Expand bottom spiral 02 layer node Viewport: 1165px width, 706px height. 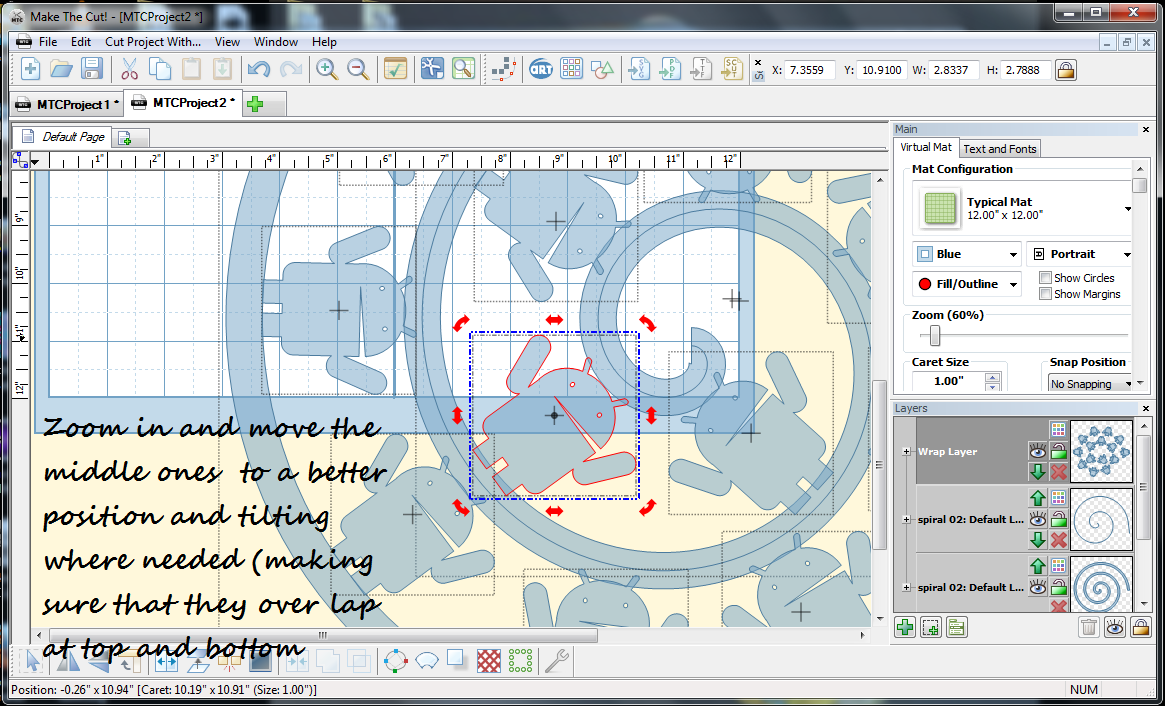pos(906,587)
